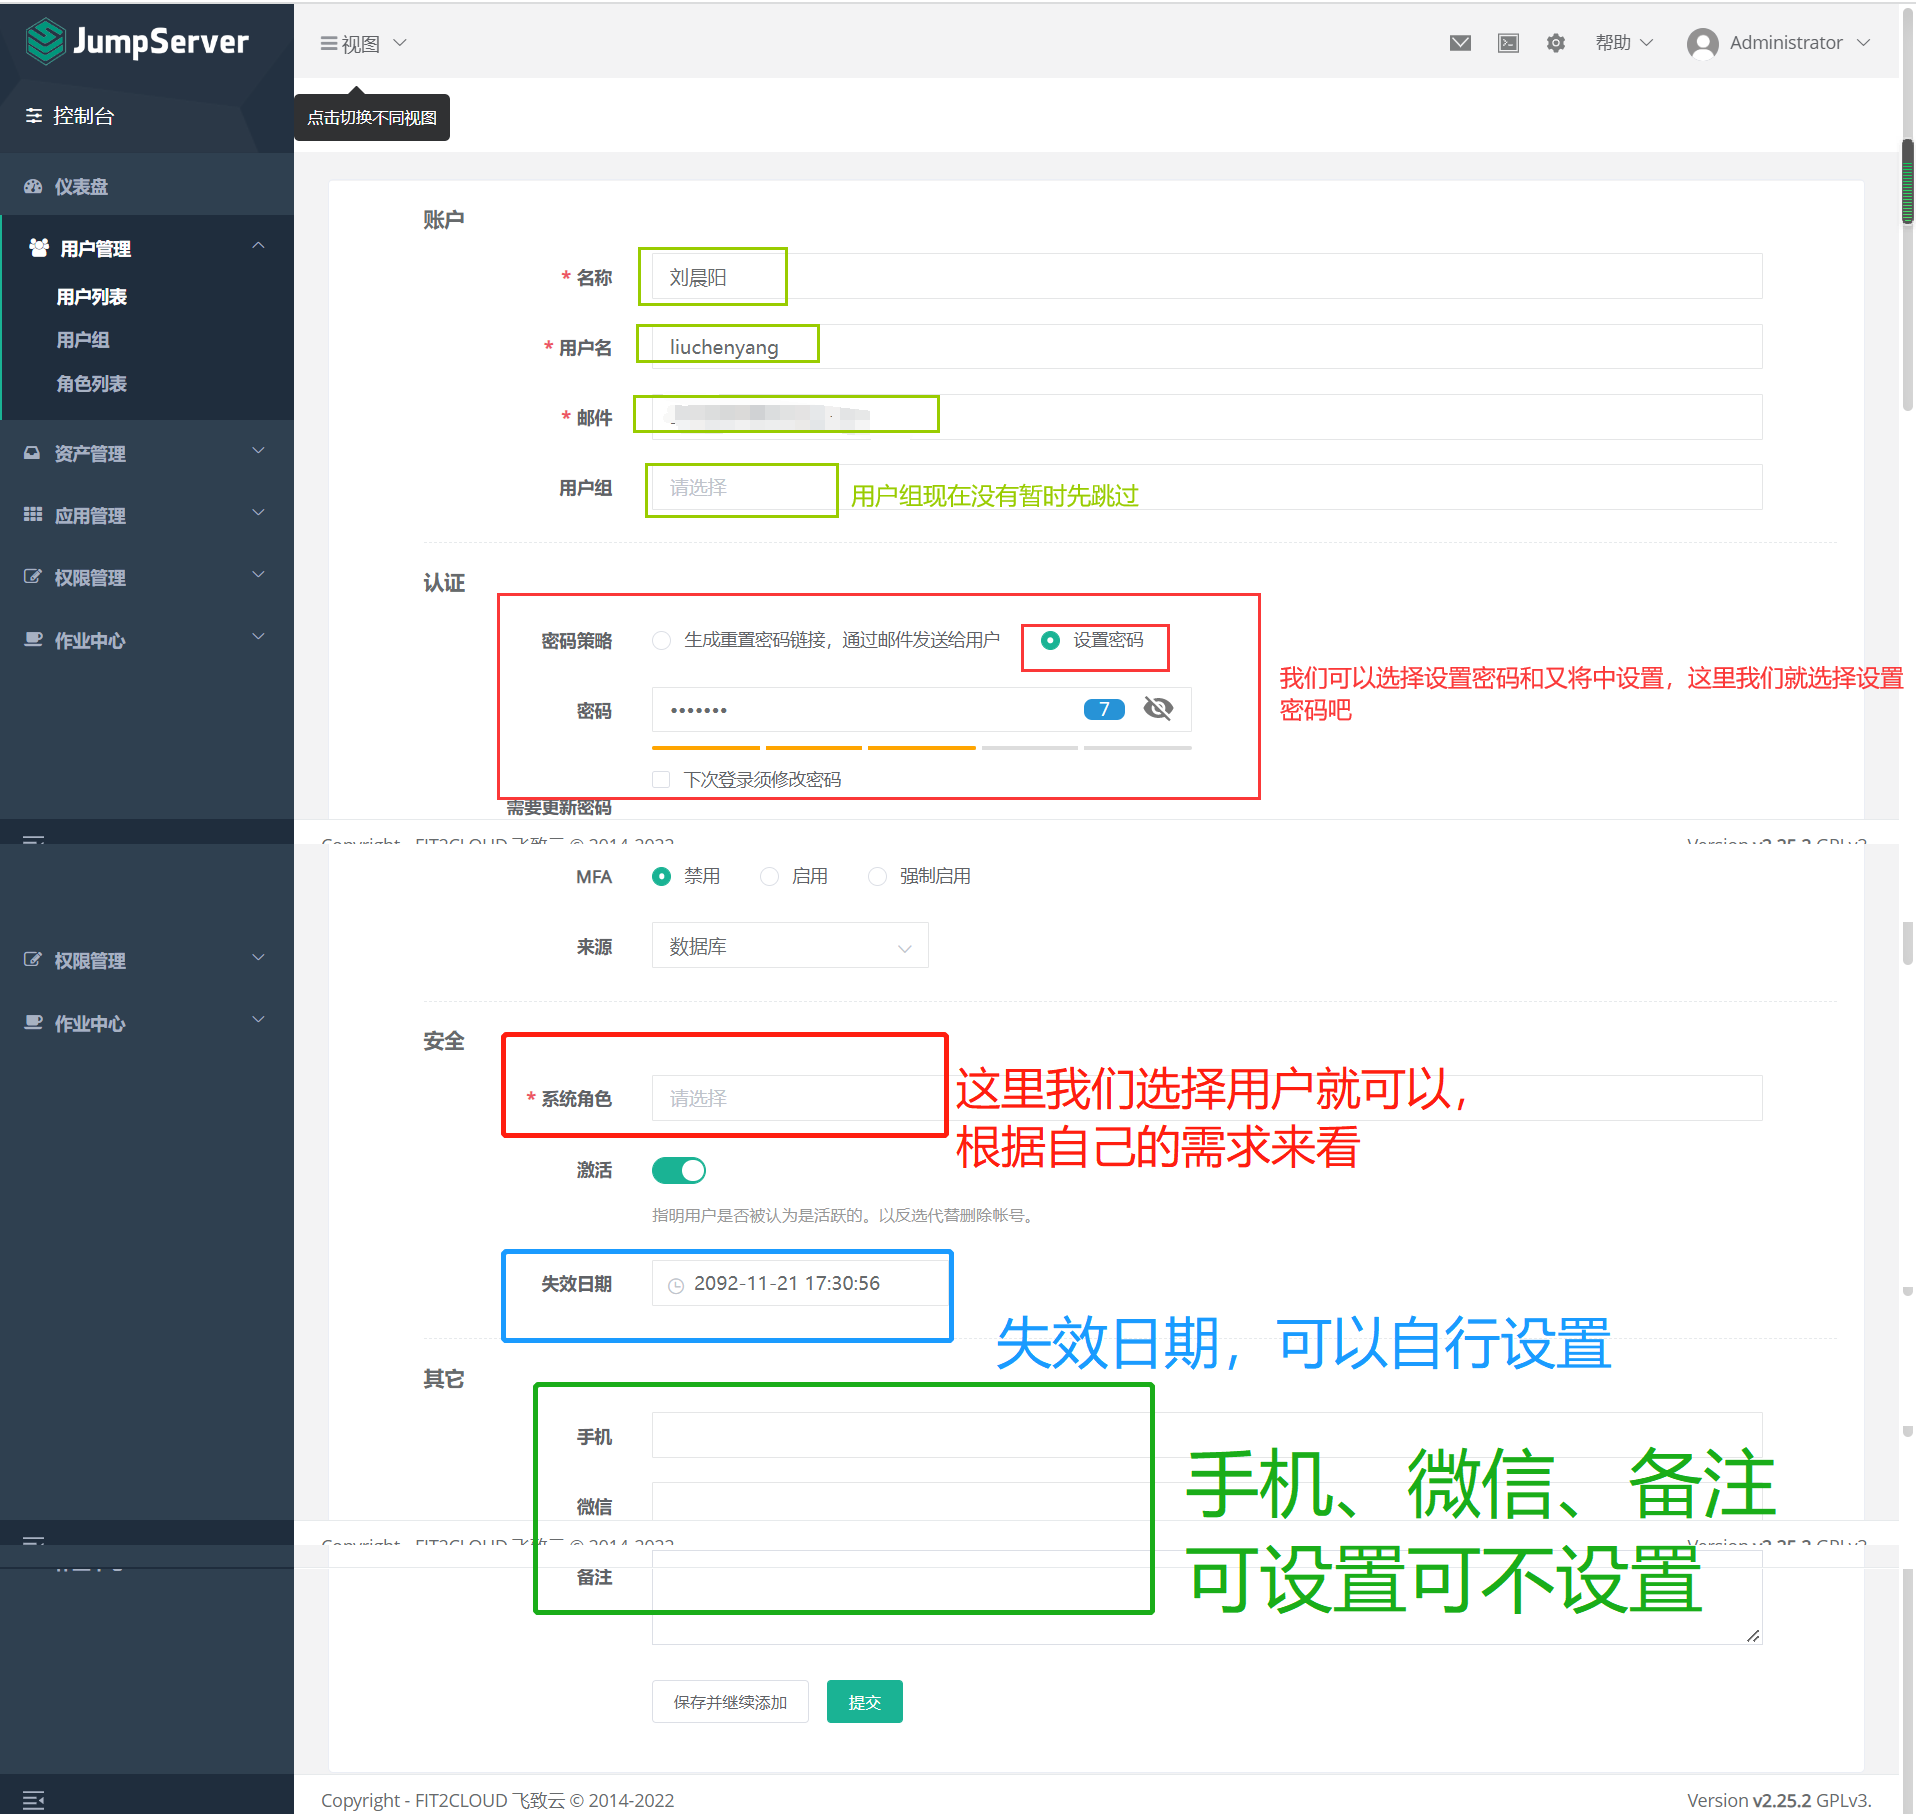Screen dimensions: 1916x1814
Task: Click the 保存并继续添加 button
Action: point(730,1702)
